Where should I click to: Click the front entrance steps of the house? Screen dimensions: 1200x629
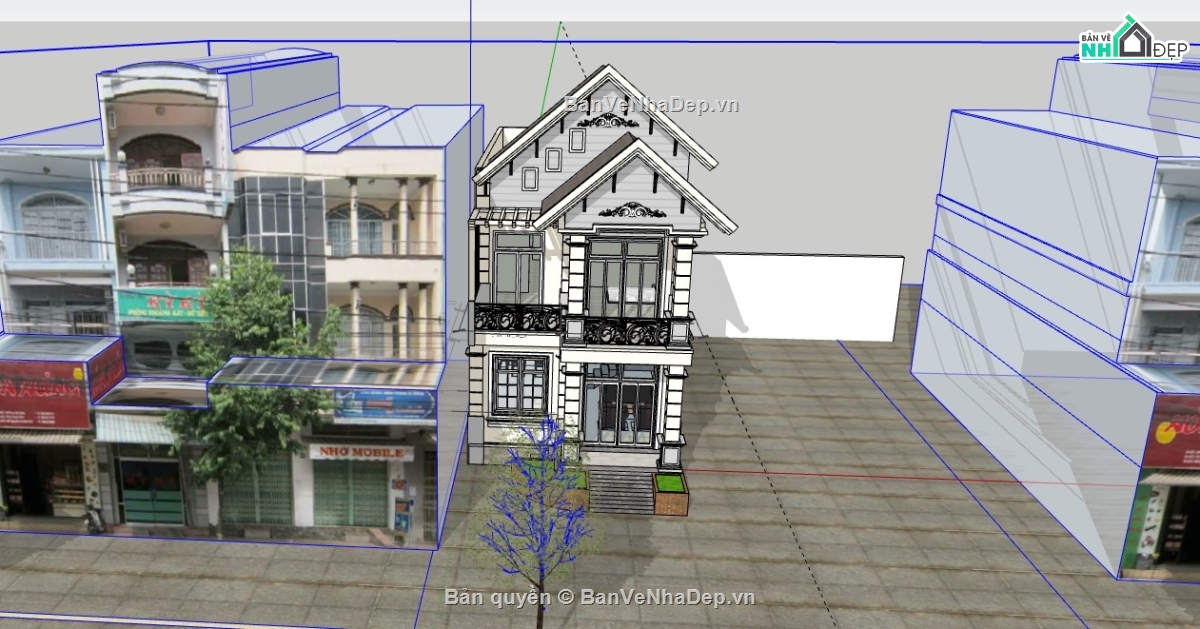tap(621, 491)
